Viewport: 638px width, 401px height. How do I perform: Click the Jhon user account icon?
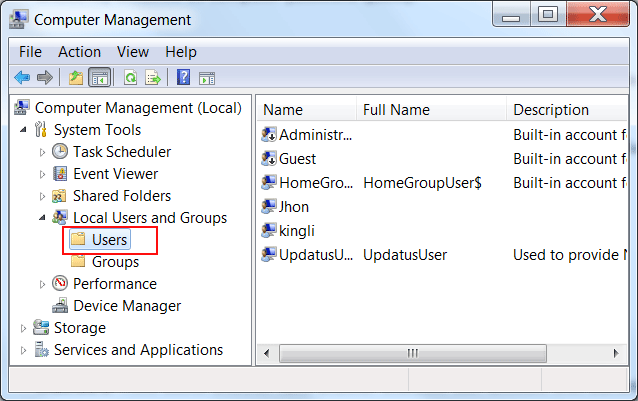tap(269, 207)
